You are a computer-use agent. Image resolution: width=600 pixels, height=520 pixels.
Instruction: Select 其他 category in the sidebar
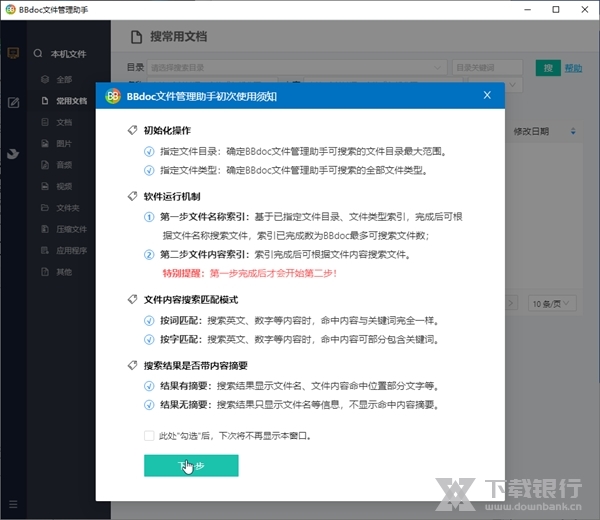pos(64,272)
